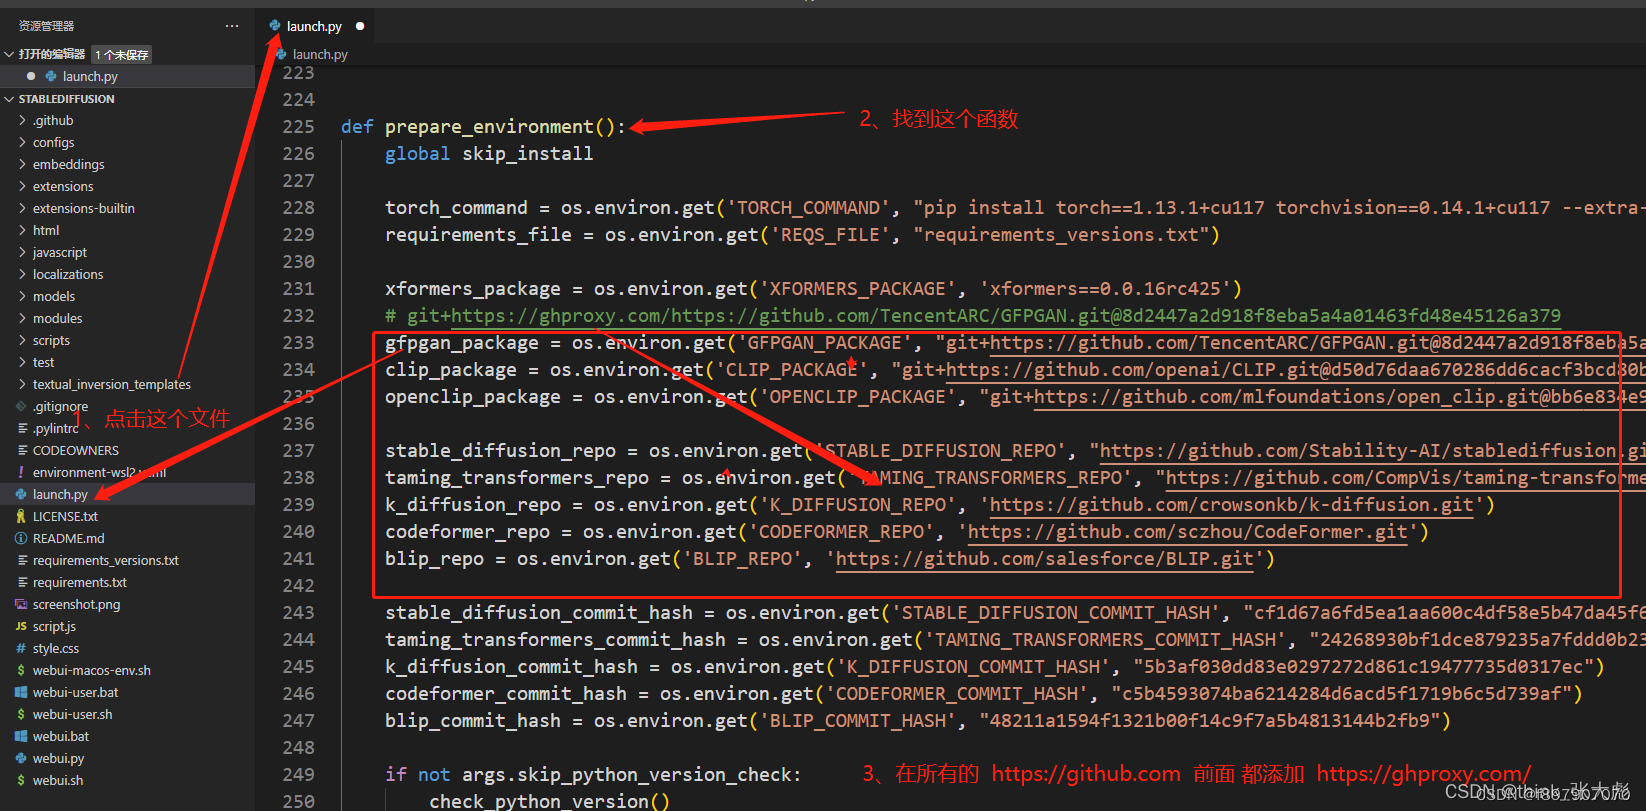Collapse the open editors section
The width and height of the screenshot is (1646, 811).
click(x=9, y=54)
